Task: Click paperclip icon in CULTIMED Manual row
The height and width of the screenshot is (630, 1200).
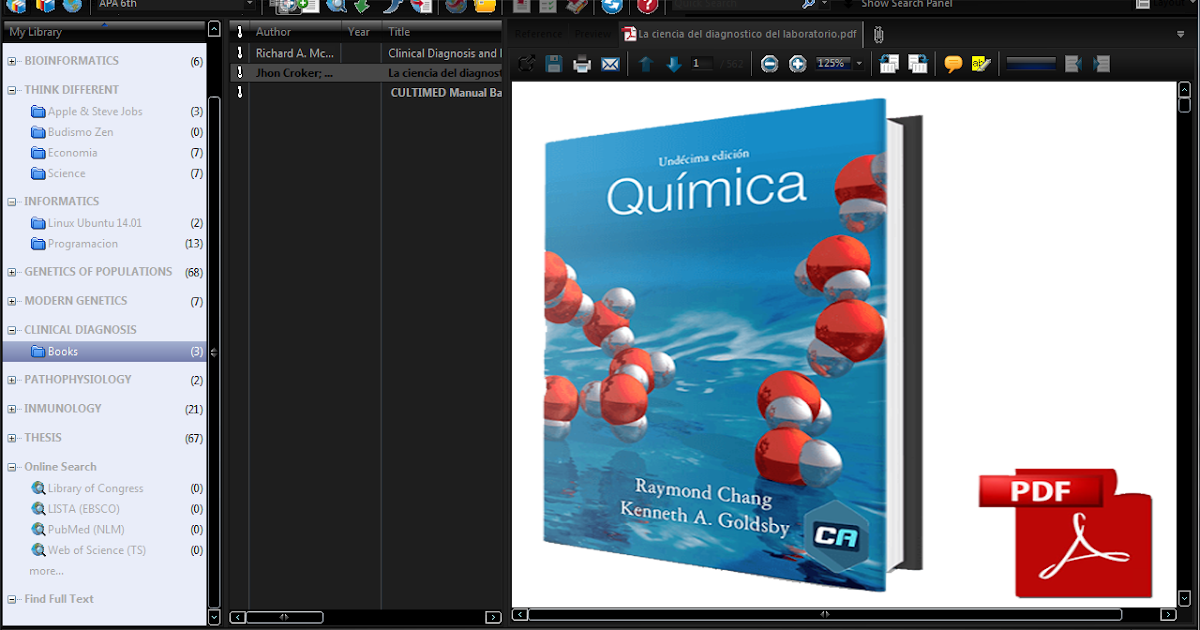Action: click(x=240, y=92)
